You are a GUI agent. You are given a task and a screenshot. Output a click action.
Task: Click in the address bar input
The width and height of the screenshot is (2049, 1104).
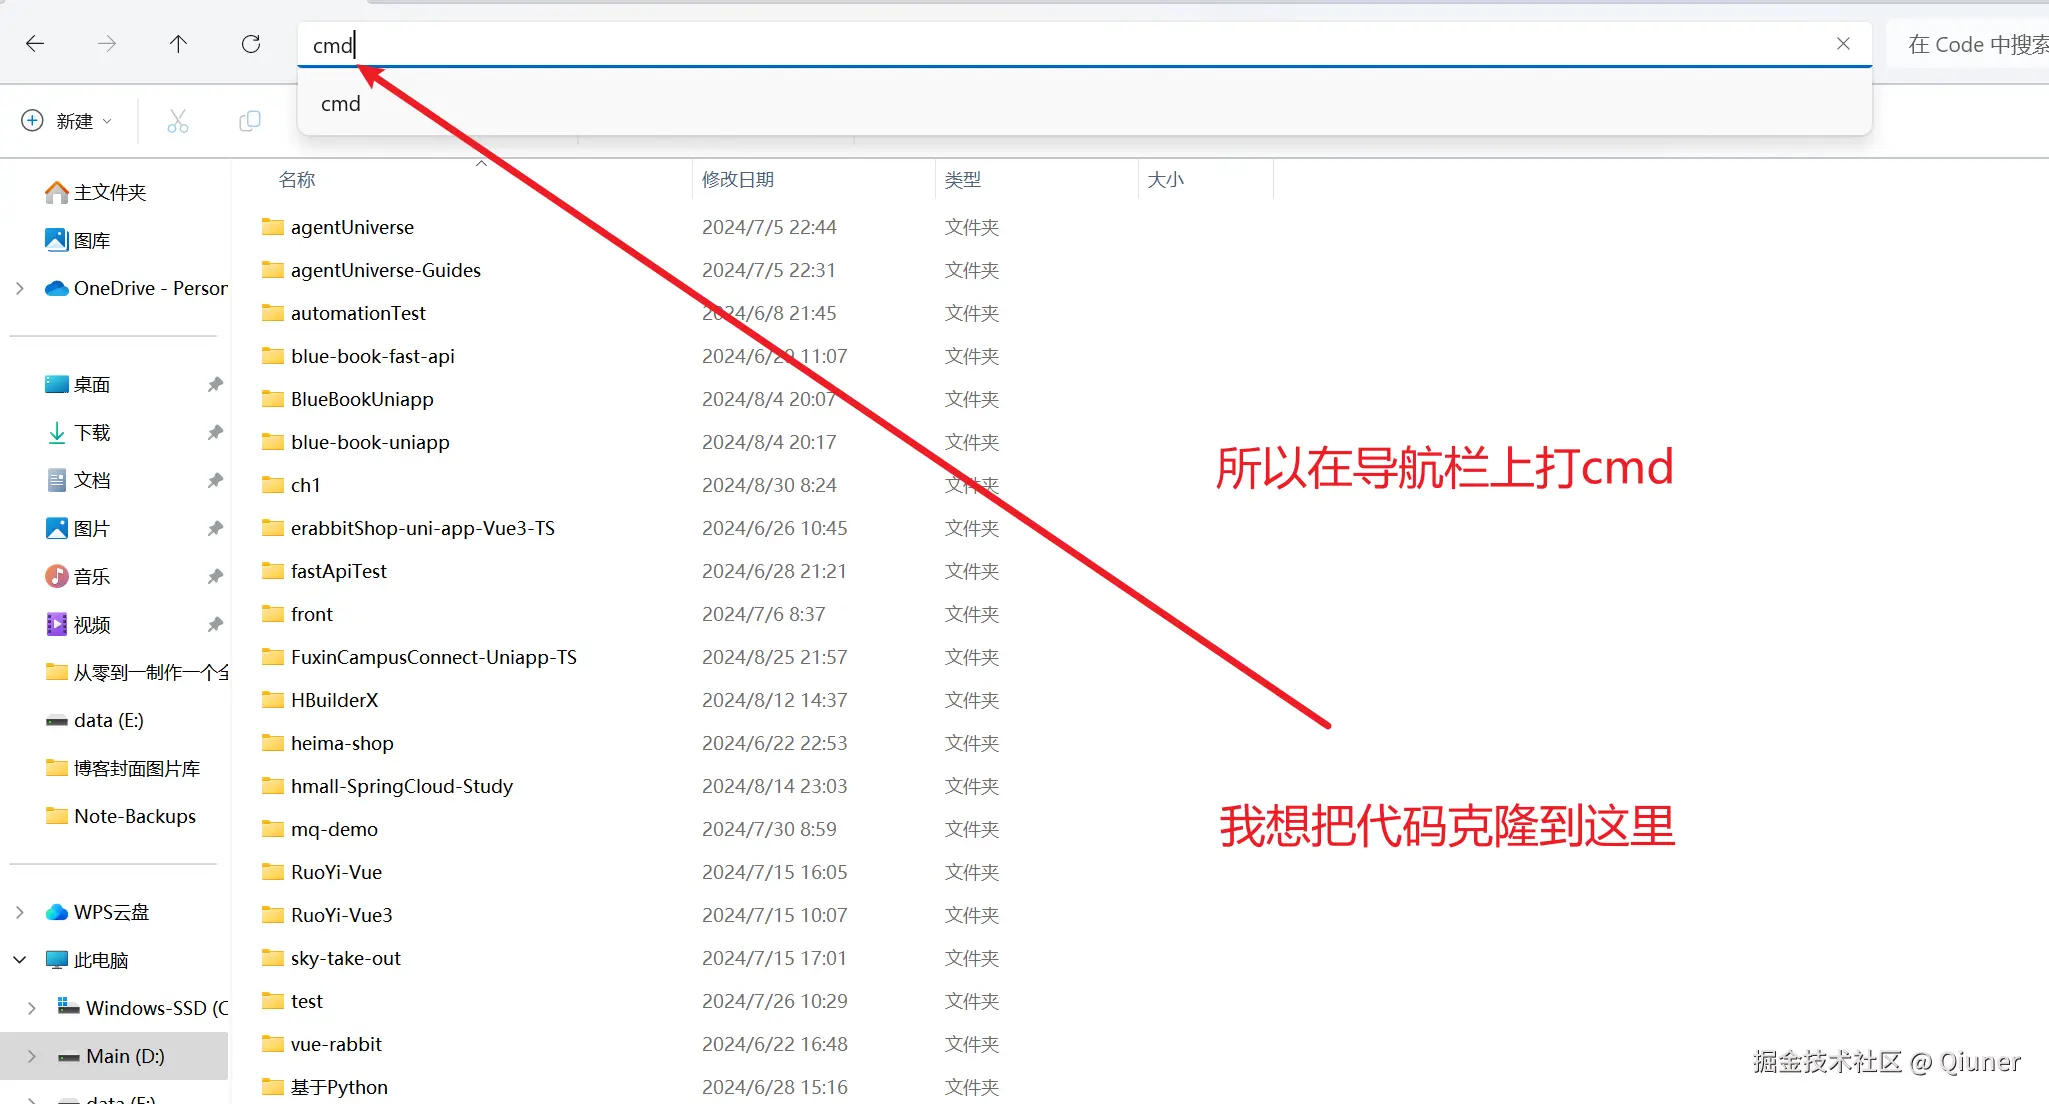point(1000,45)
